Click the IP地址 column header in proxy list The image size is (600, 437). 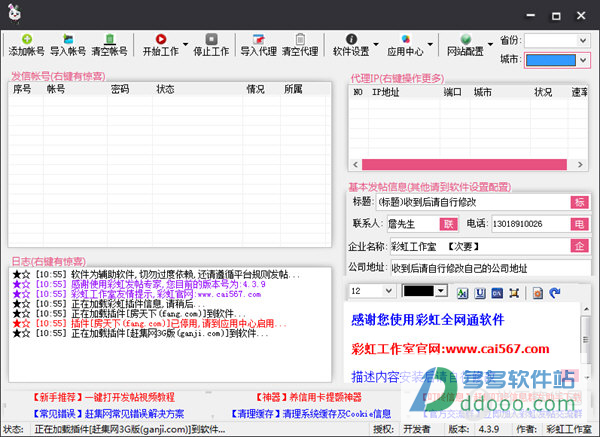[386, 92]
